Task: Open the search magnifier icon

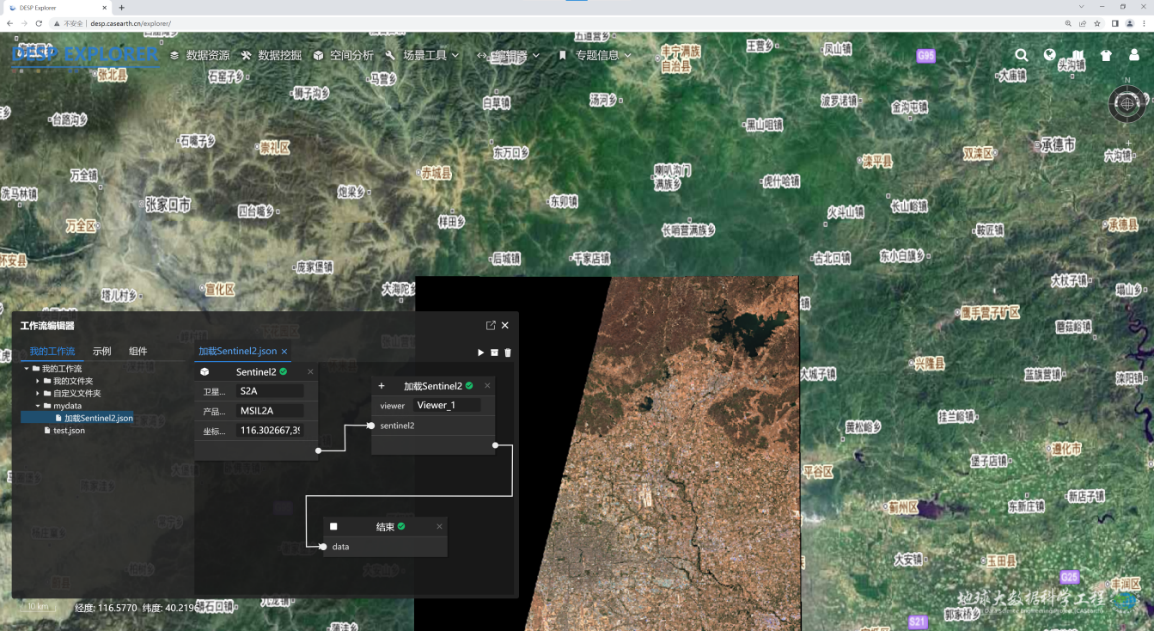Action: click(1021, 56)
